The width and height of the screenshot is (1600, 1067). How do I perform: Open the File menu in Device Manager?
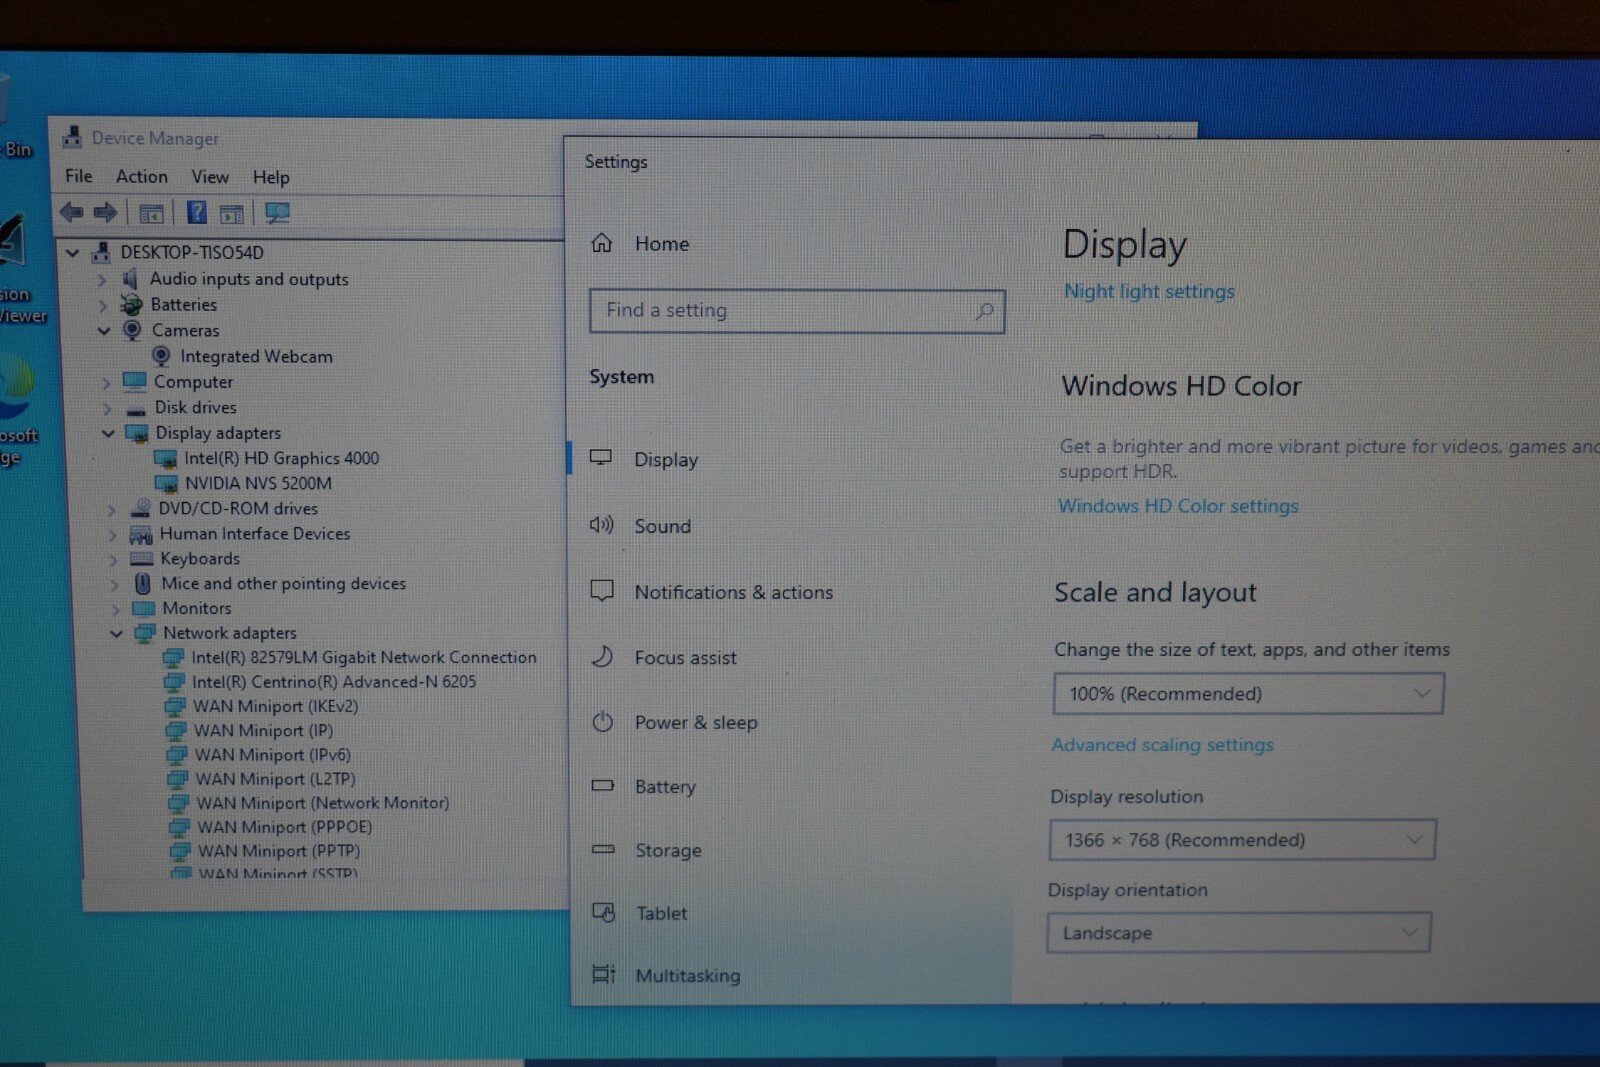click(79, 176)
